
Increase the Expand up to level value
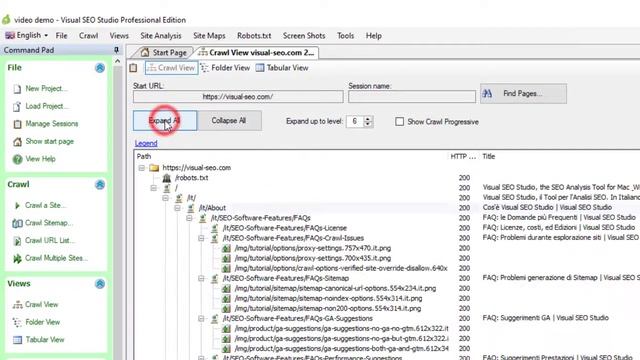click(x=368, y=119)
